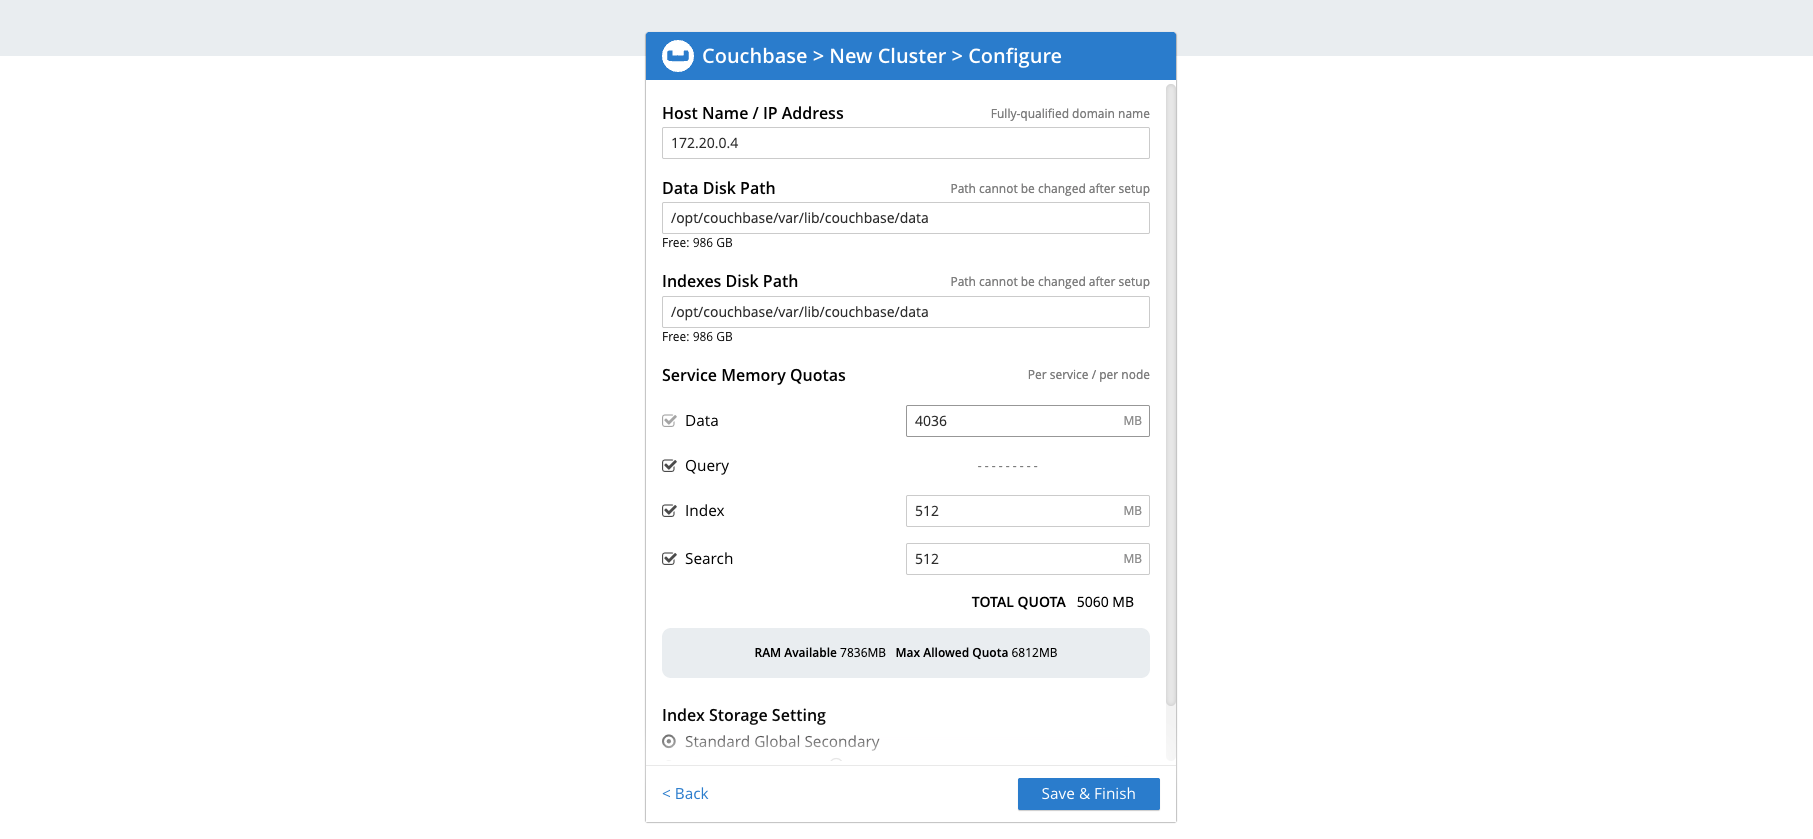
Task: Toggle the Query service checkbox
Action: pyautogui.click(x=669, y=466)
